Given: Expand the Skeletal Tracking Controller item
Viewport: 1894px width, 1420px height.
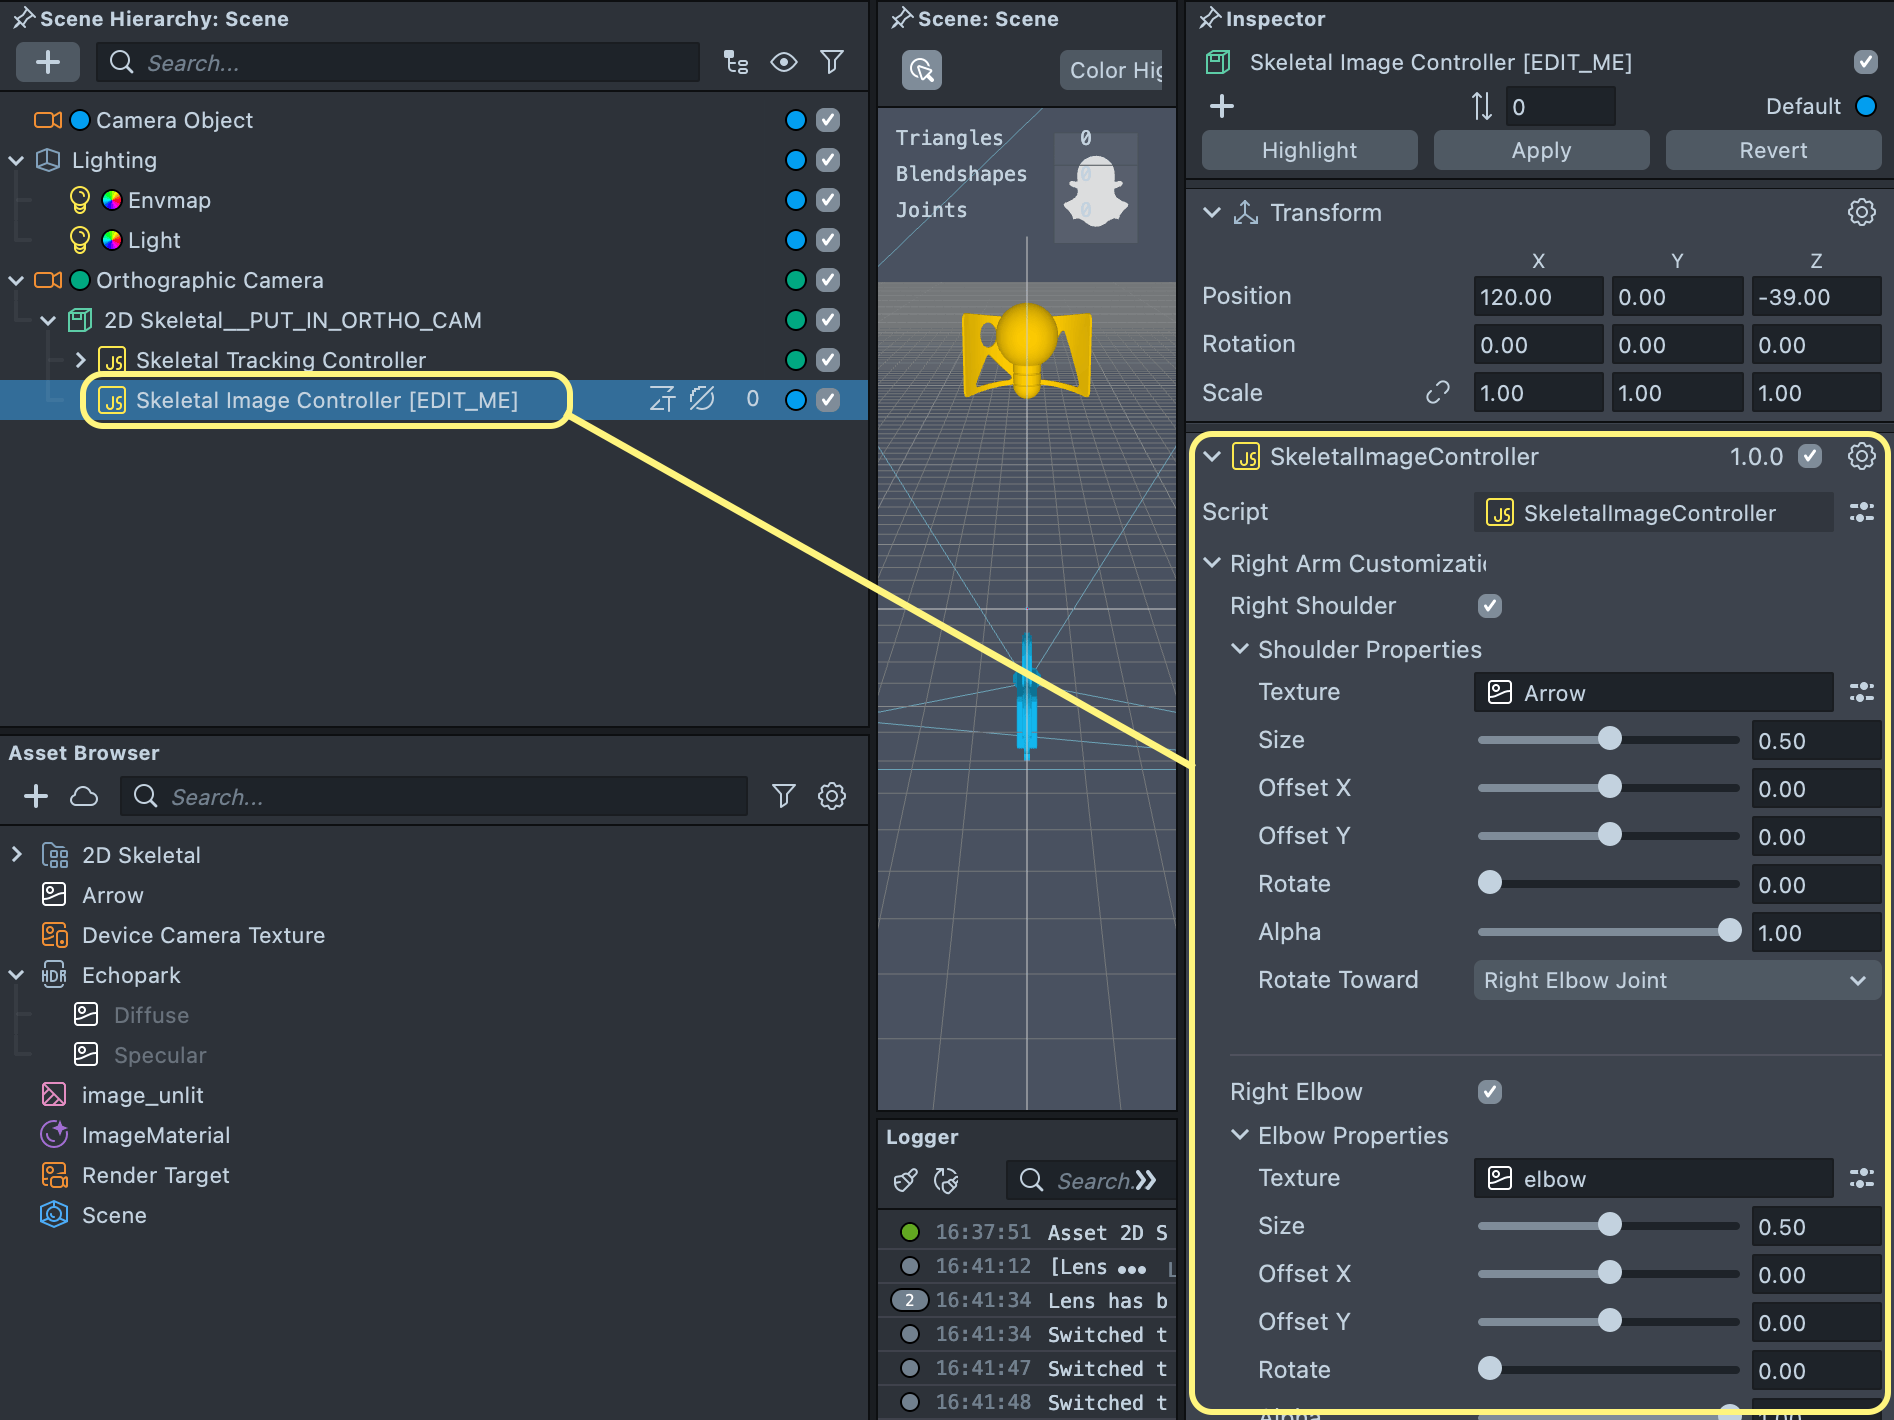Looking at the screenshot, I should [x=81, y=360].
